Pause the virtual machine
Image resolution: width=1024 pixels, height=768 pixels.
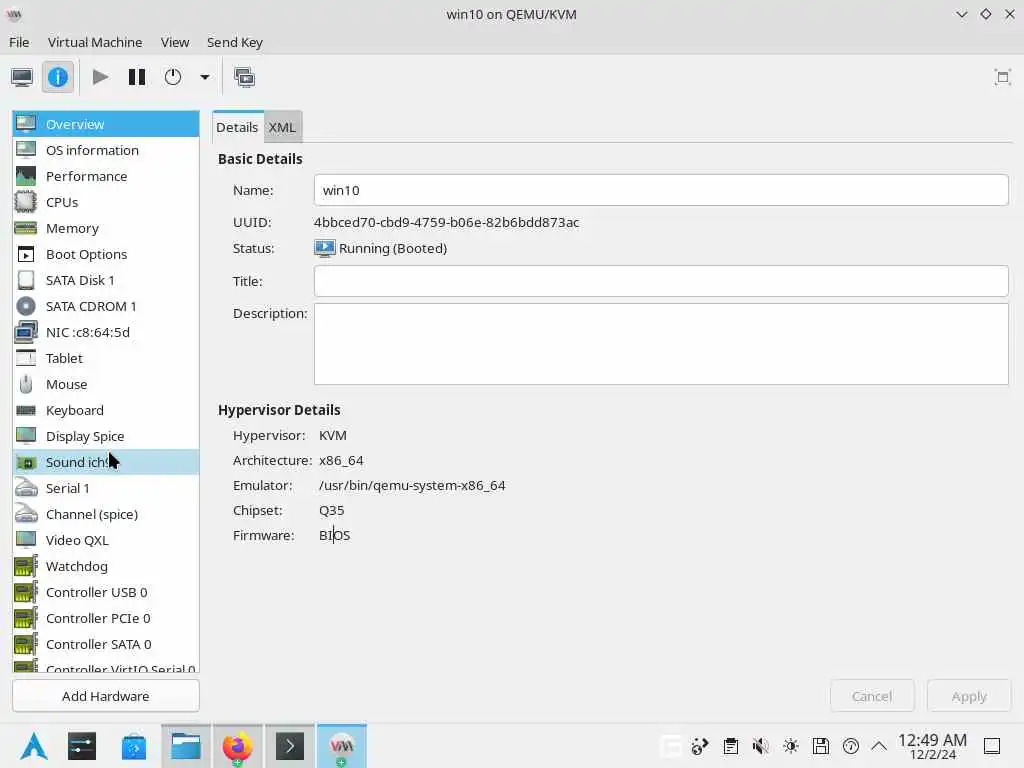(x=136, y=77)
